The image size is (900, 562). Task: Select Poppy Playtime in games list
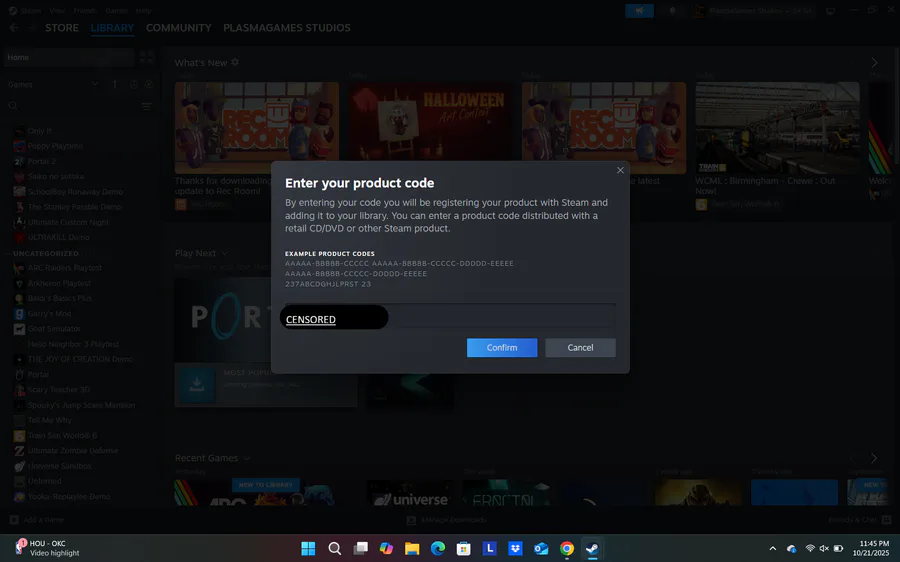coord(55,146)
